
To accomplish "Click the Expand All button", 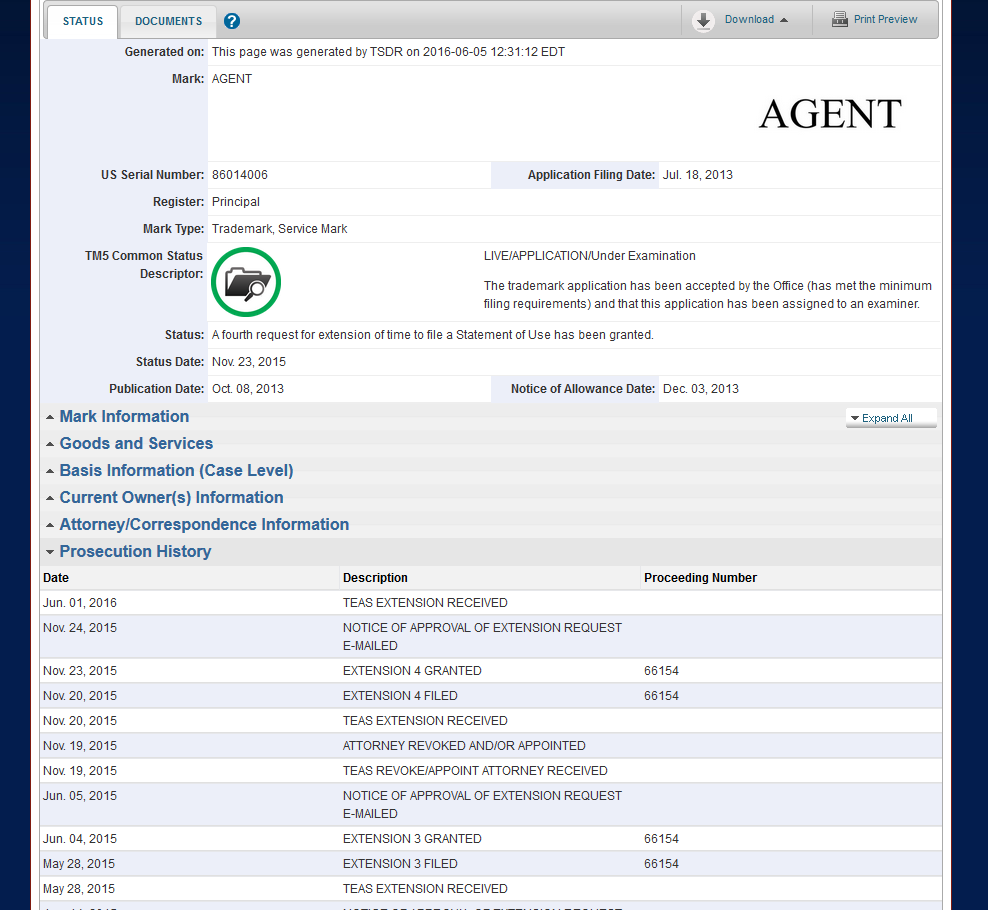I will point(891,418).
